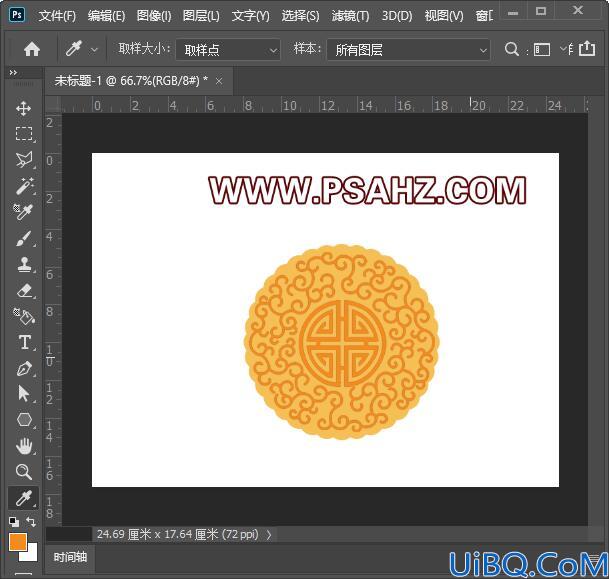Click the zoom percentage field in status bar
Screen dimensions: 609x579
click(68, 534)
